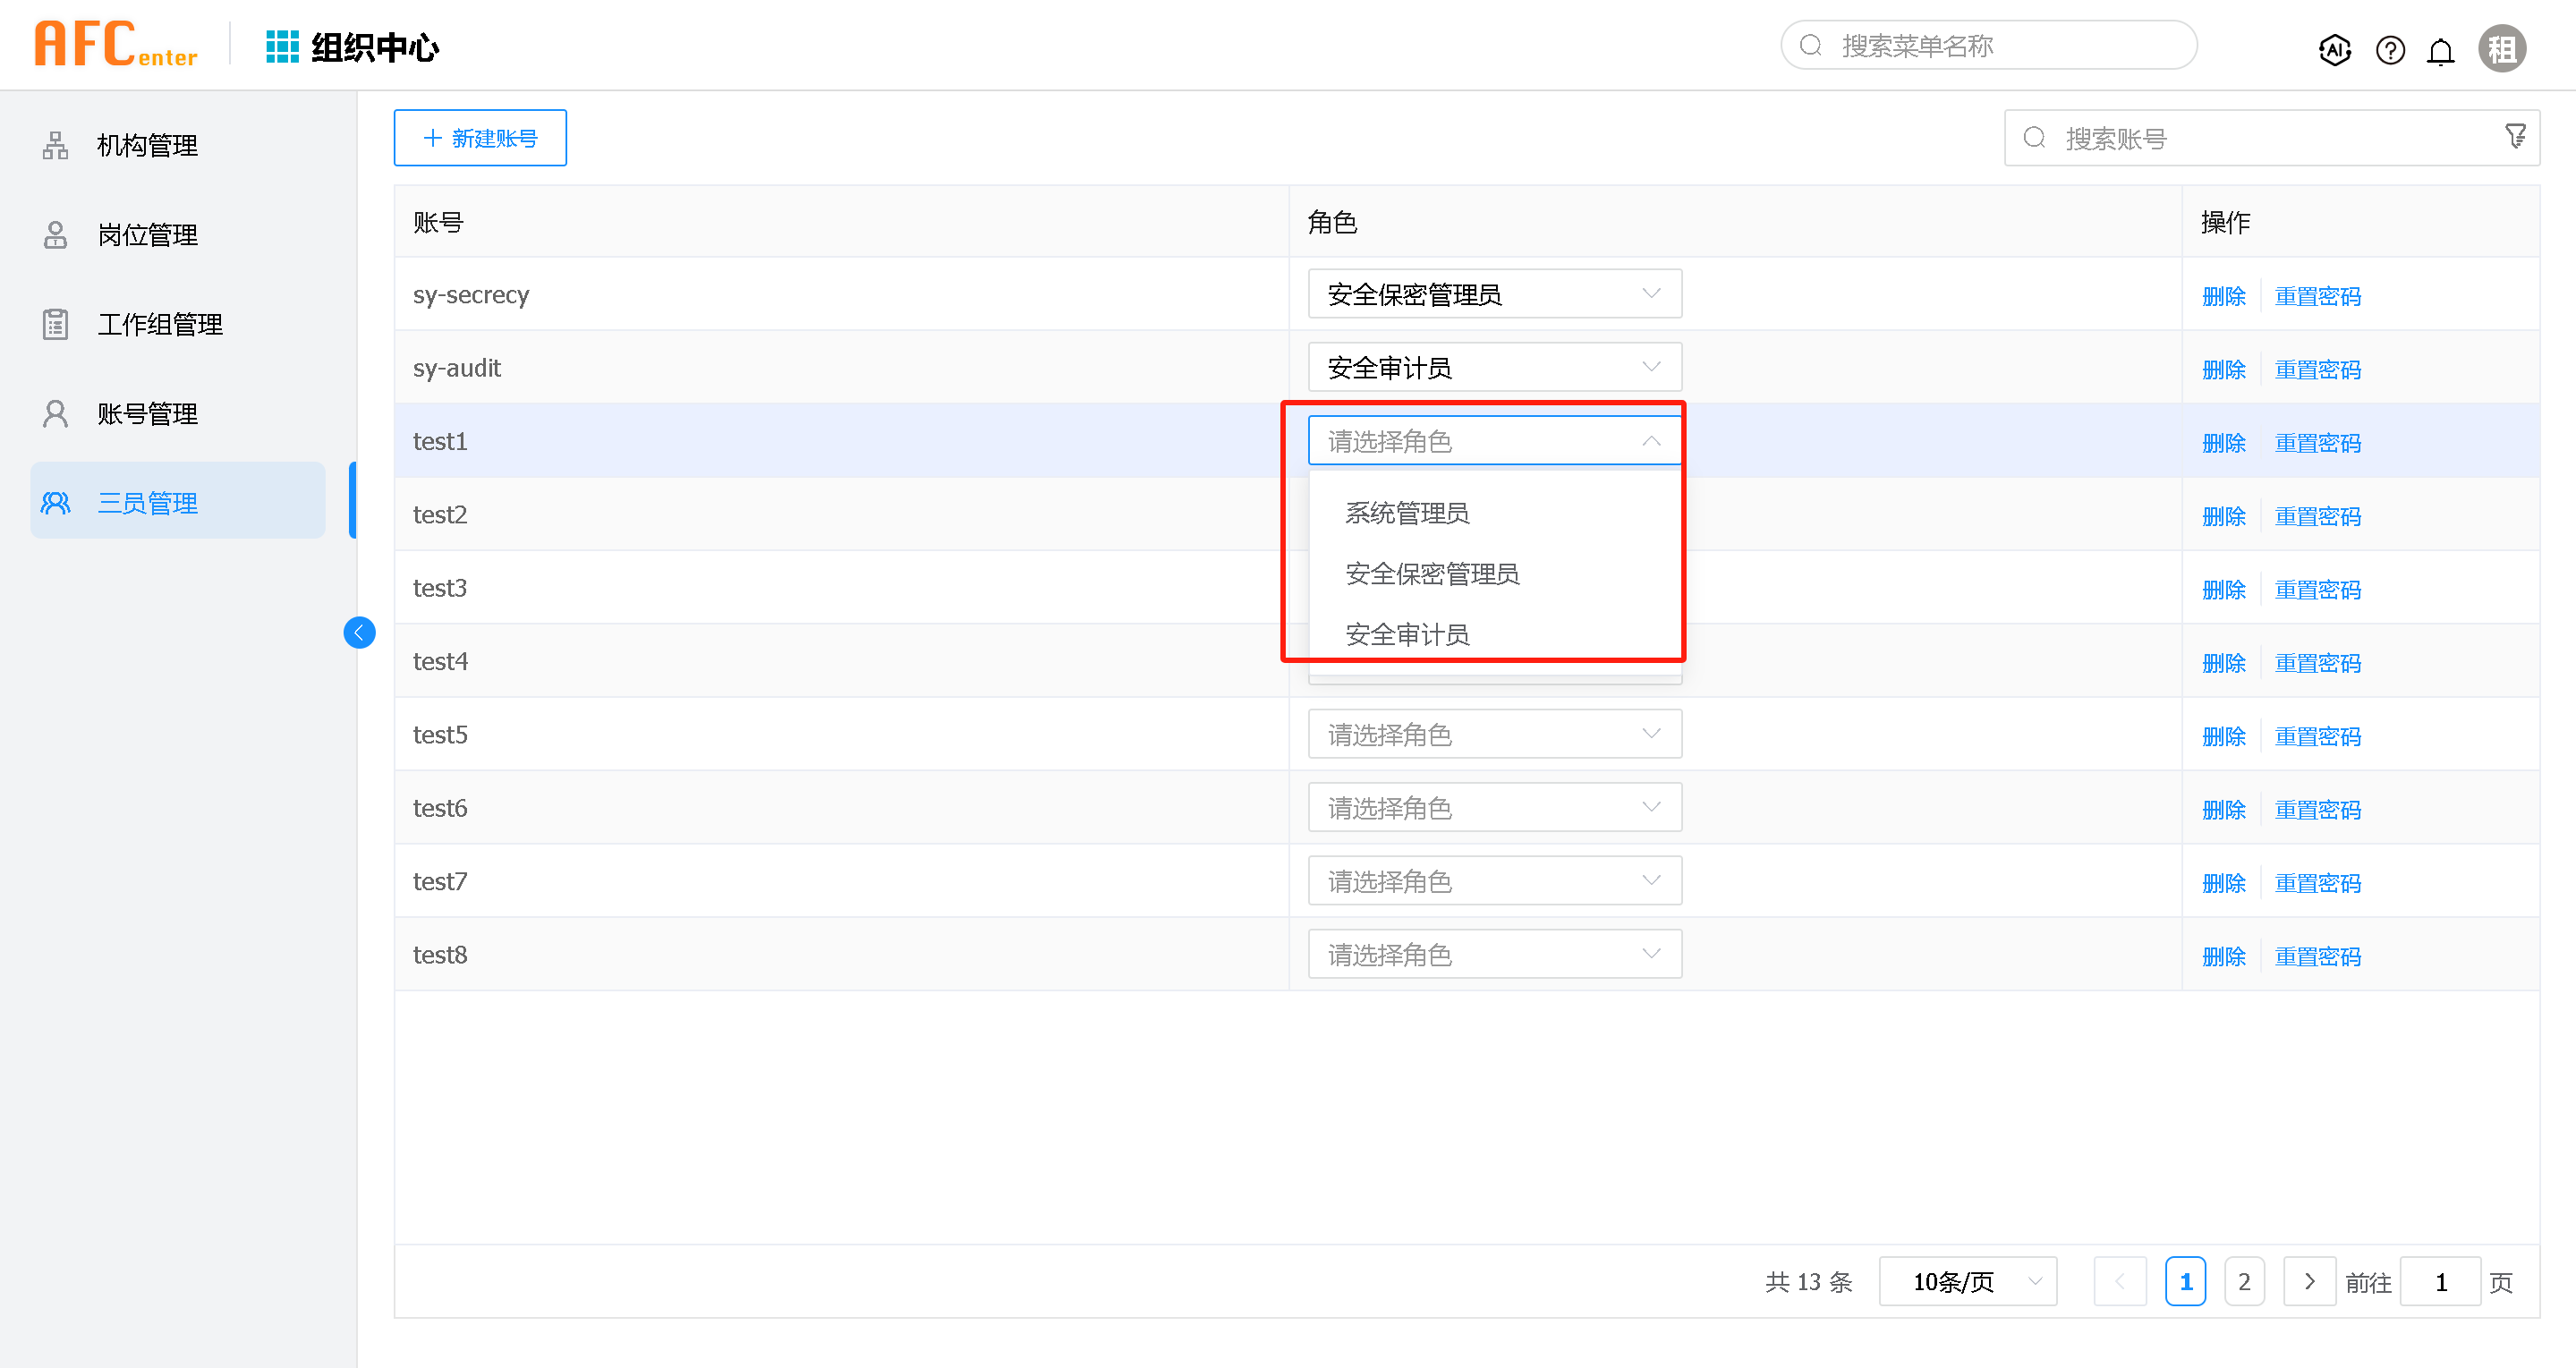Open 机构管理 in the sidebar
Image resolution: width=2576 pixels, height=1368 pixels.
(147, 146)
